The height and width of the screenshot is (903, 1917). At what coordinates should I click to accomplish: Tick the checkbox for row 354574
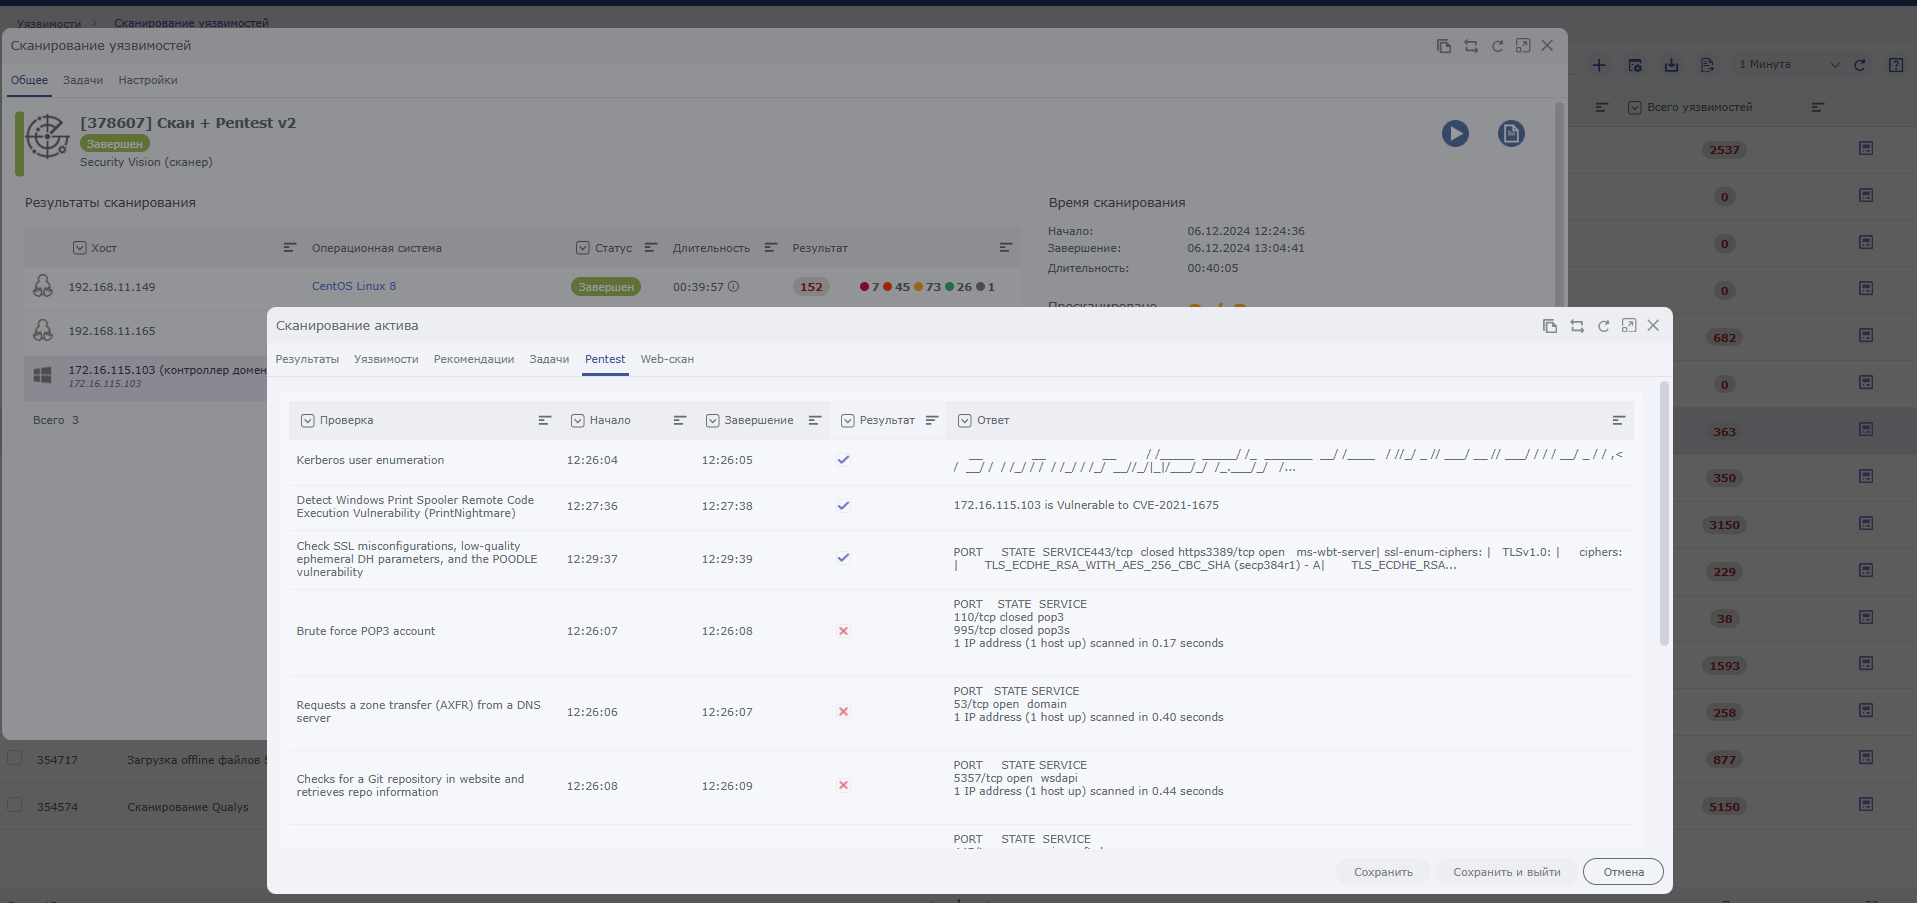[15, 805]
